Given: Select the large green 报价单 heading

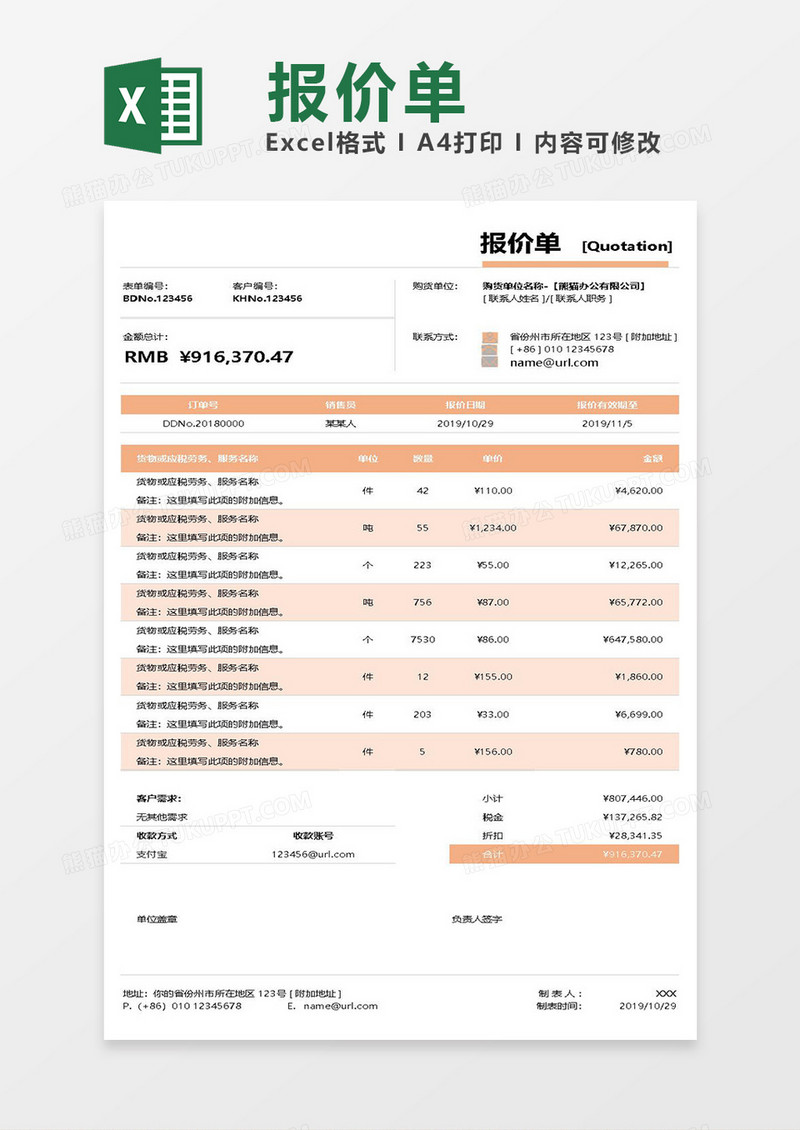Looking at the screenshot, I should tap(366, 92).
